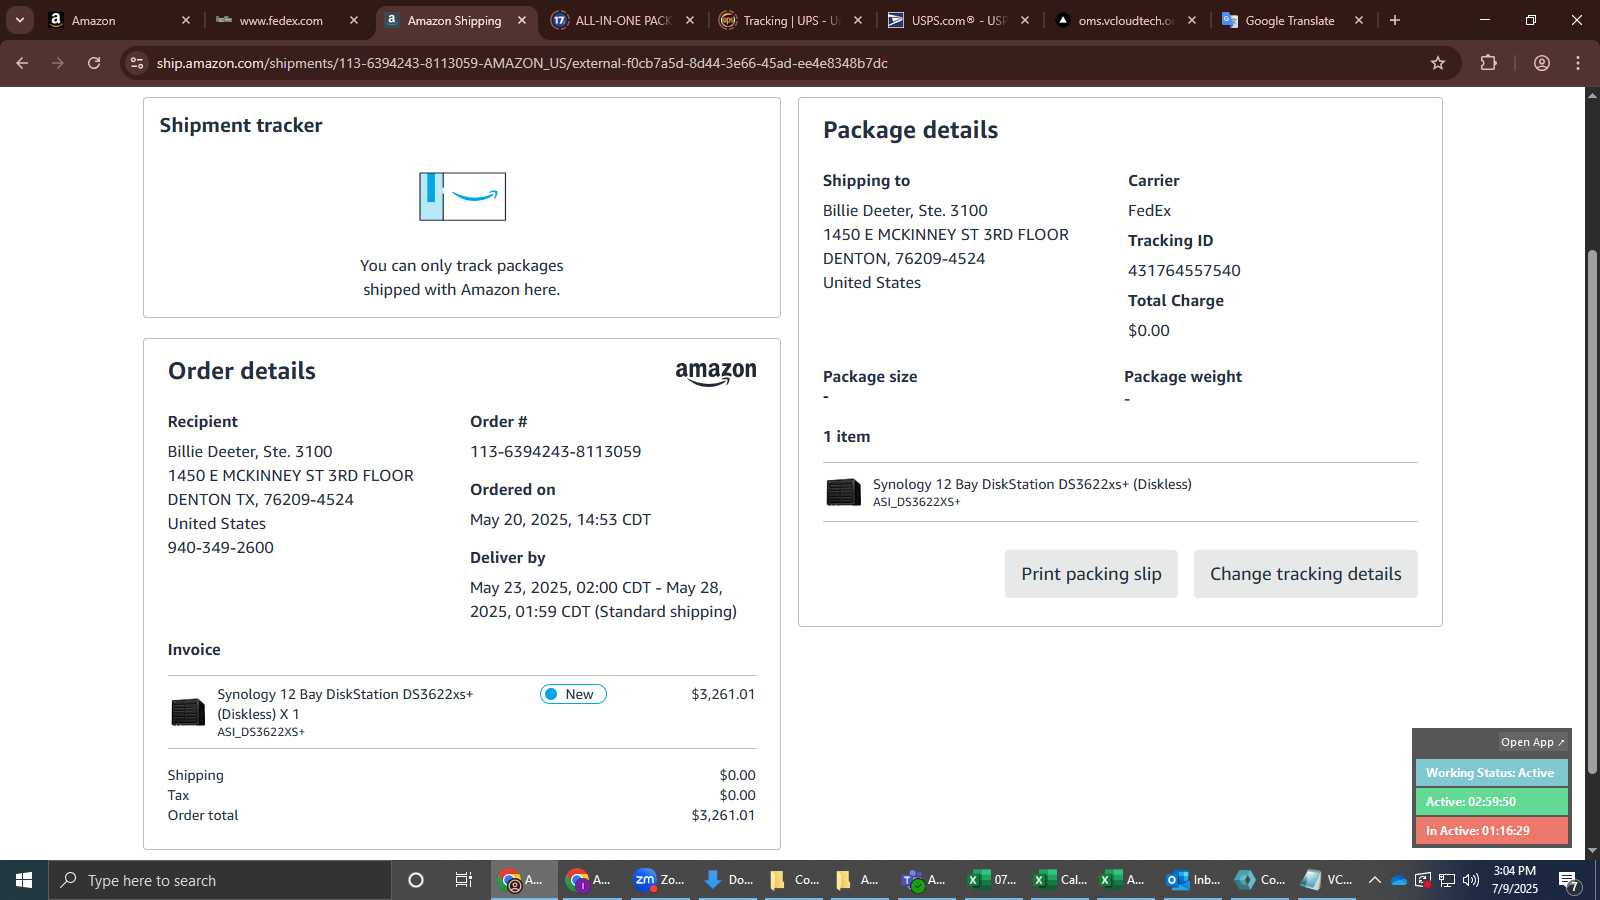
Task: Click the Synology 12 Bay DiskStation package item name
Action: click(x=1032, y=484)
